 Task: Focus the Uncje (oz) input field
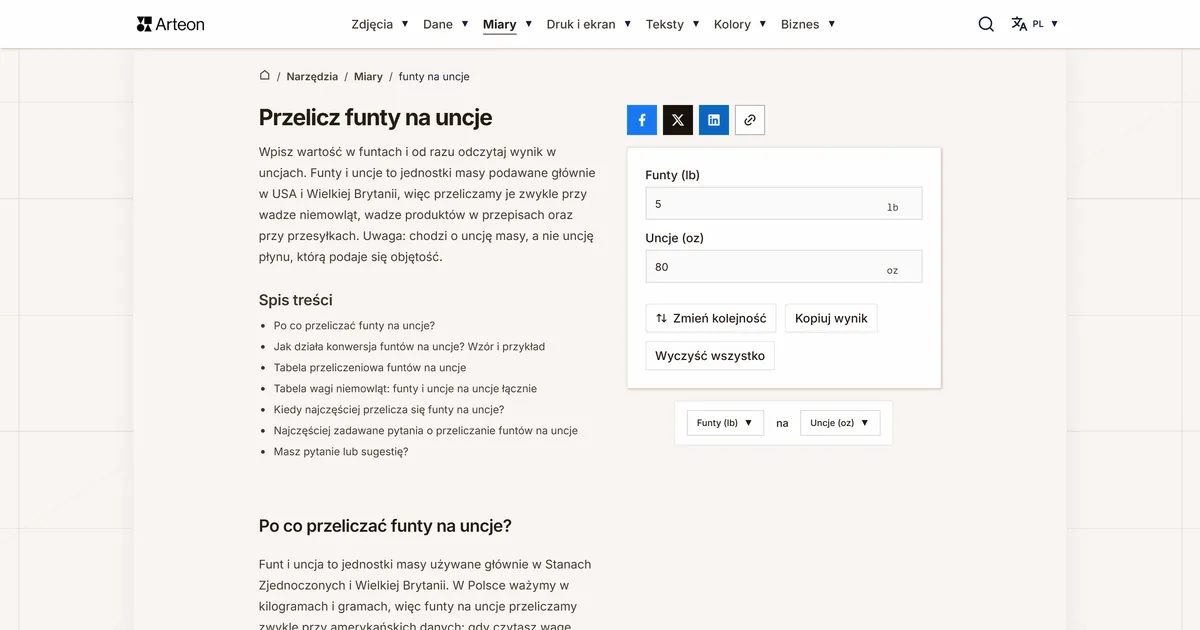[784, 267]
